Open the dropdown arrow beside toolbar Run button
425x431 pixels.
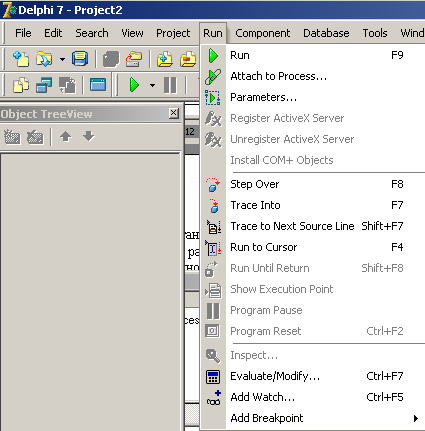point(152,85)
